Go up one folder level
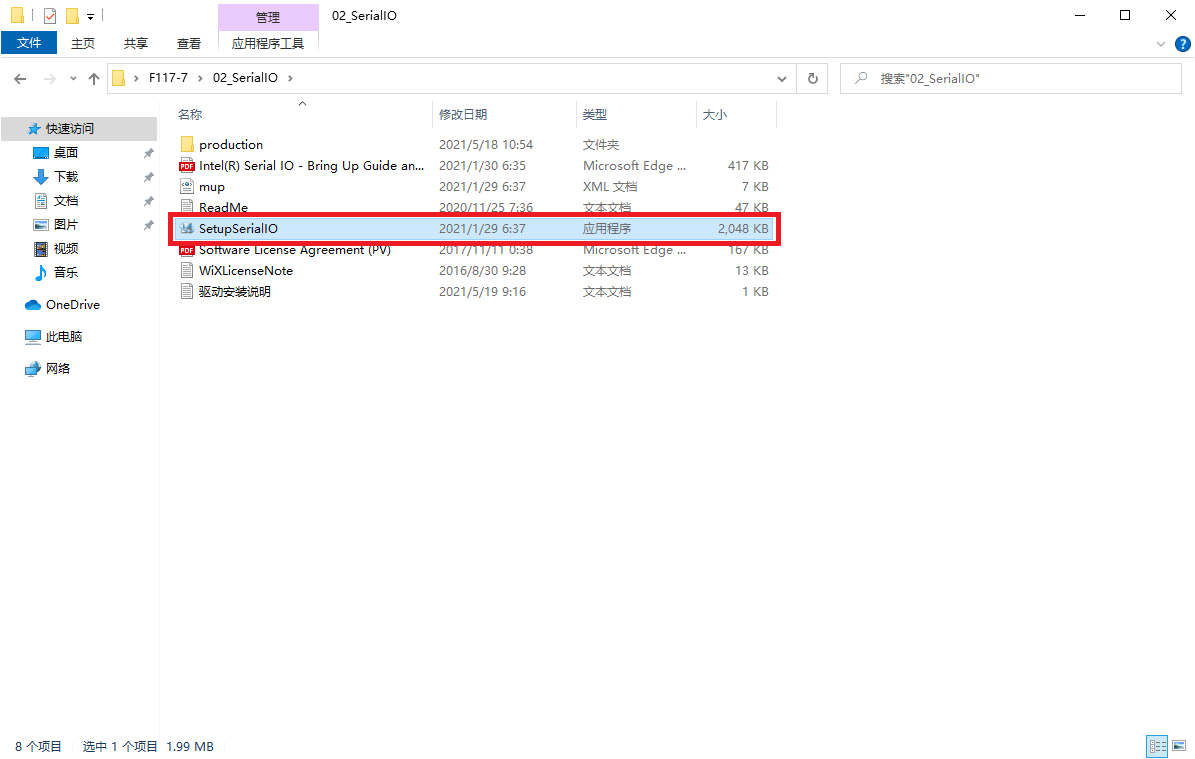The width and height of the screenshot is (1195, 759). point(94,78)
